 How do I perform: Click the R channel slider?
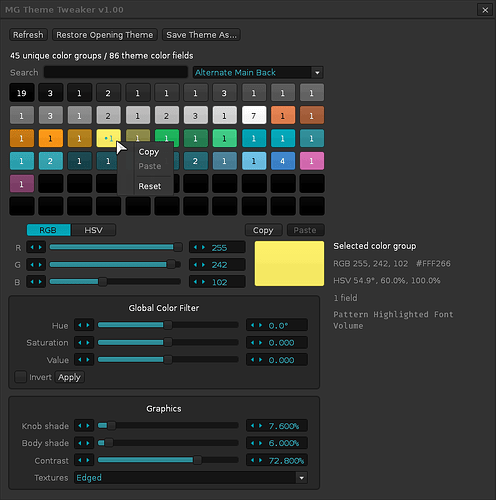116,247
